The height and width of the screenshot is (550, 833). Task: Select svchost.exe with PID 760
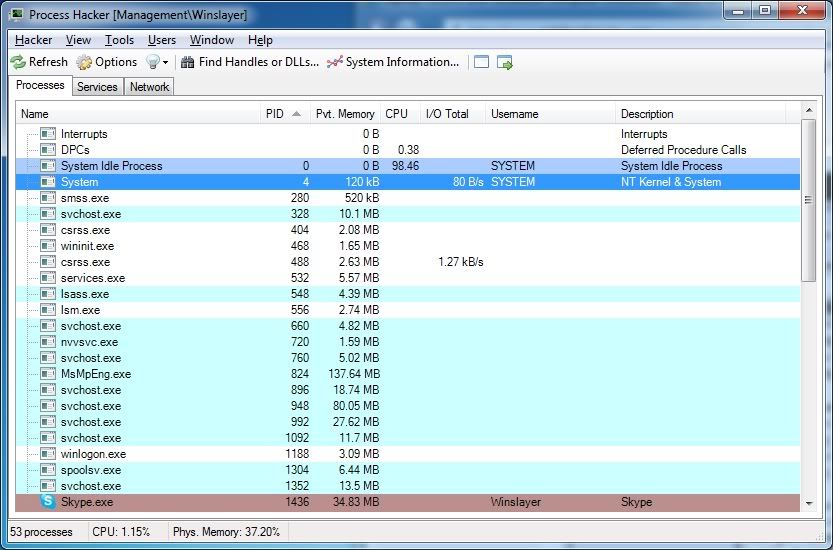pos(407,358)
